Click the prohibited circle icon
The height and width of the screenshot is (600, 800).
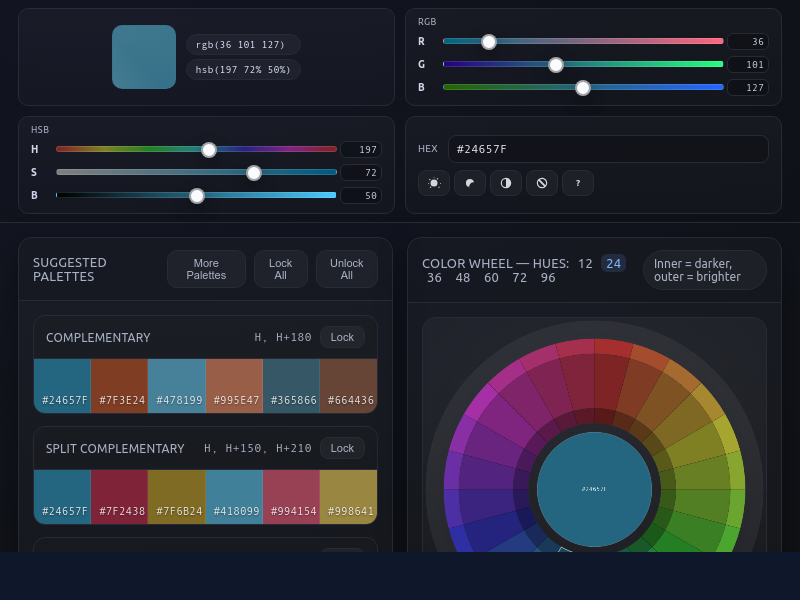click(541, 183)
